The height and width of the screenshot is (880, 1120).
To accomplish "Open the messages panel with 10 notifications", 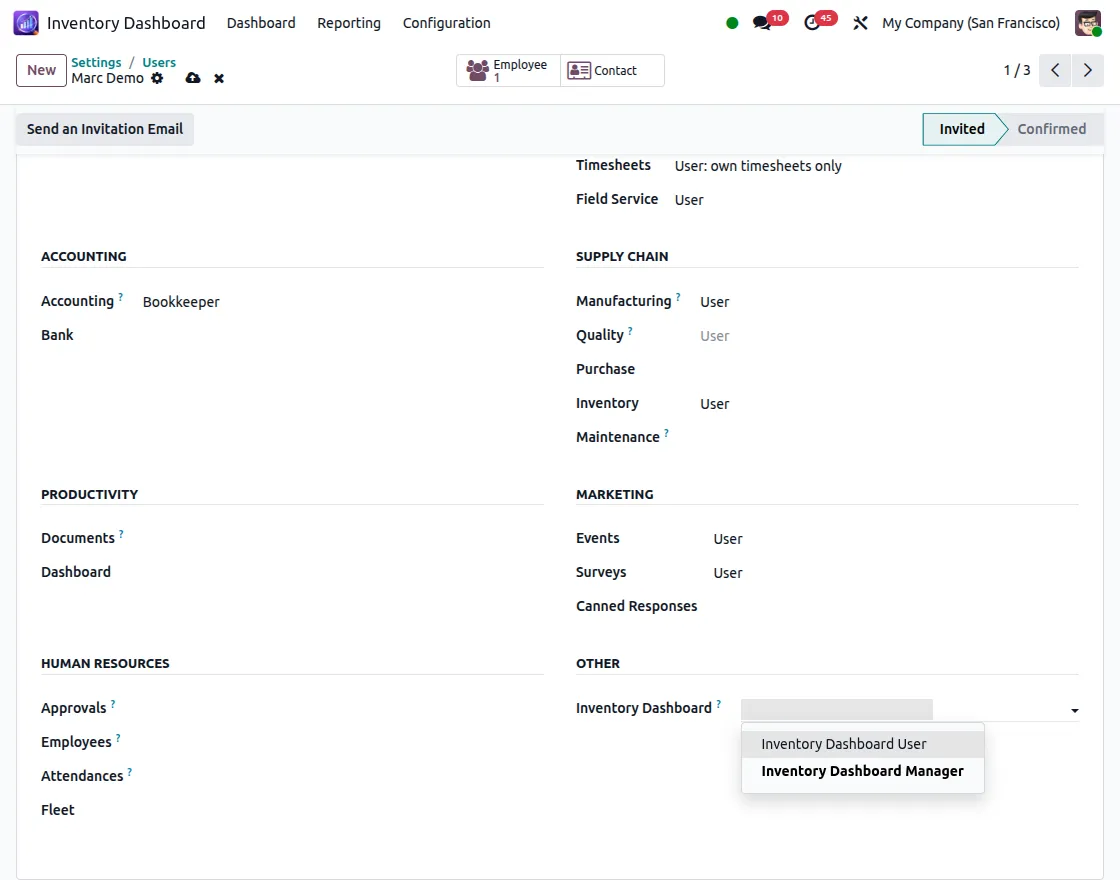I will [x=763, y=20].
